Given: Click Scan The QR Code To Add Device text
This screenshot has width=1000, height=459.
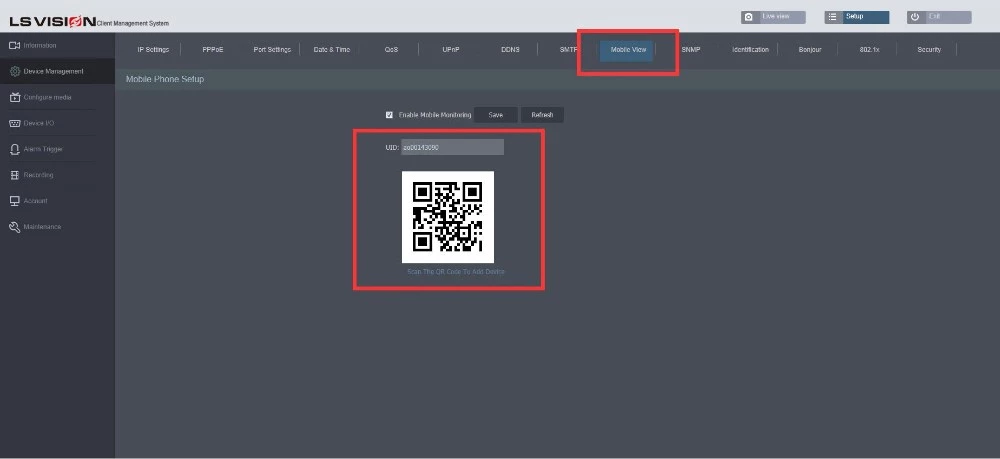Looking at the screenshot, I should click(456, 272).
